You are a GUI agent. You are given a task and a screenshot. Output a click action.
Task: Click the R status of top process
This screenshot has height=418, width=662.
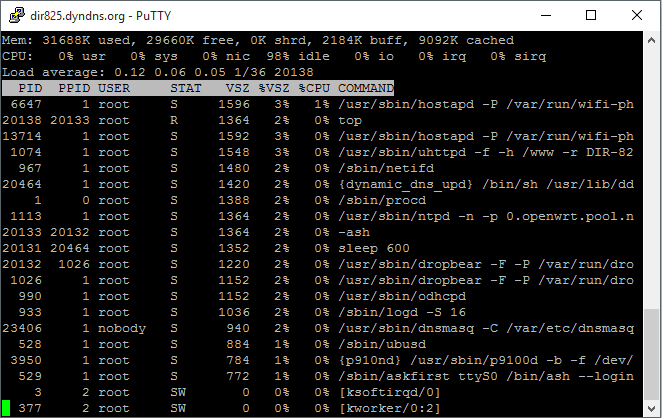(x=174, y=120)
